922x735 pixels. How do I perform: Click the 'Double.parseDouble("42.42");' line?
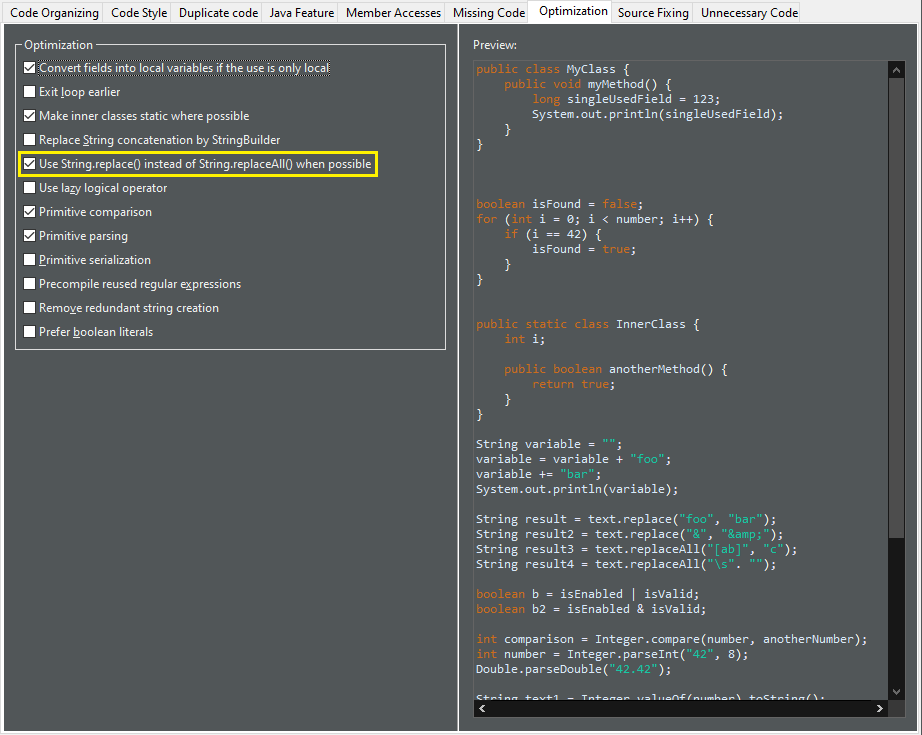(573, 669)
